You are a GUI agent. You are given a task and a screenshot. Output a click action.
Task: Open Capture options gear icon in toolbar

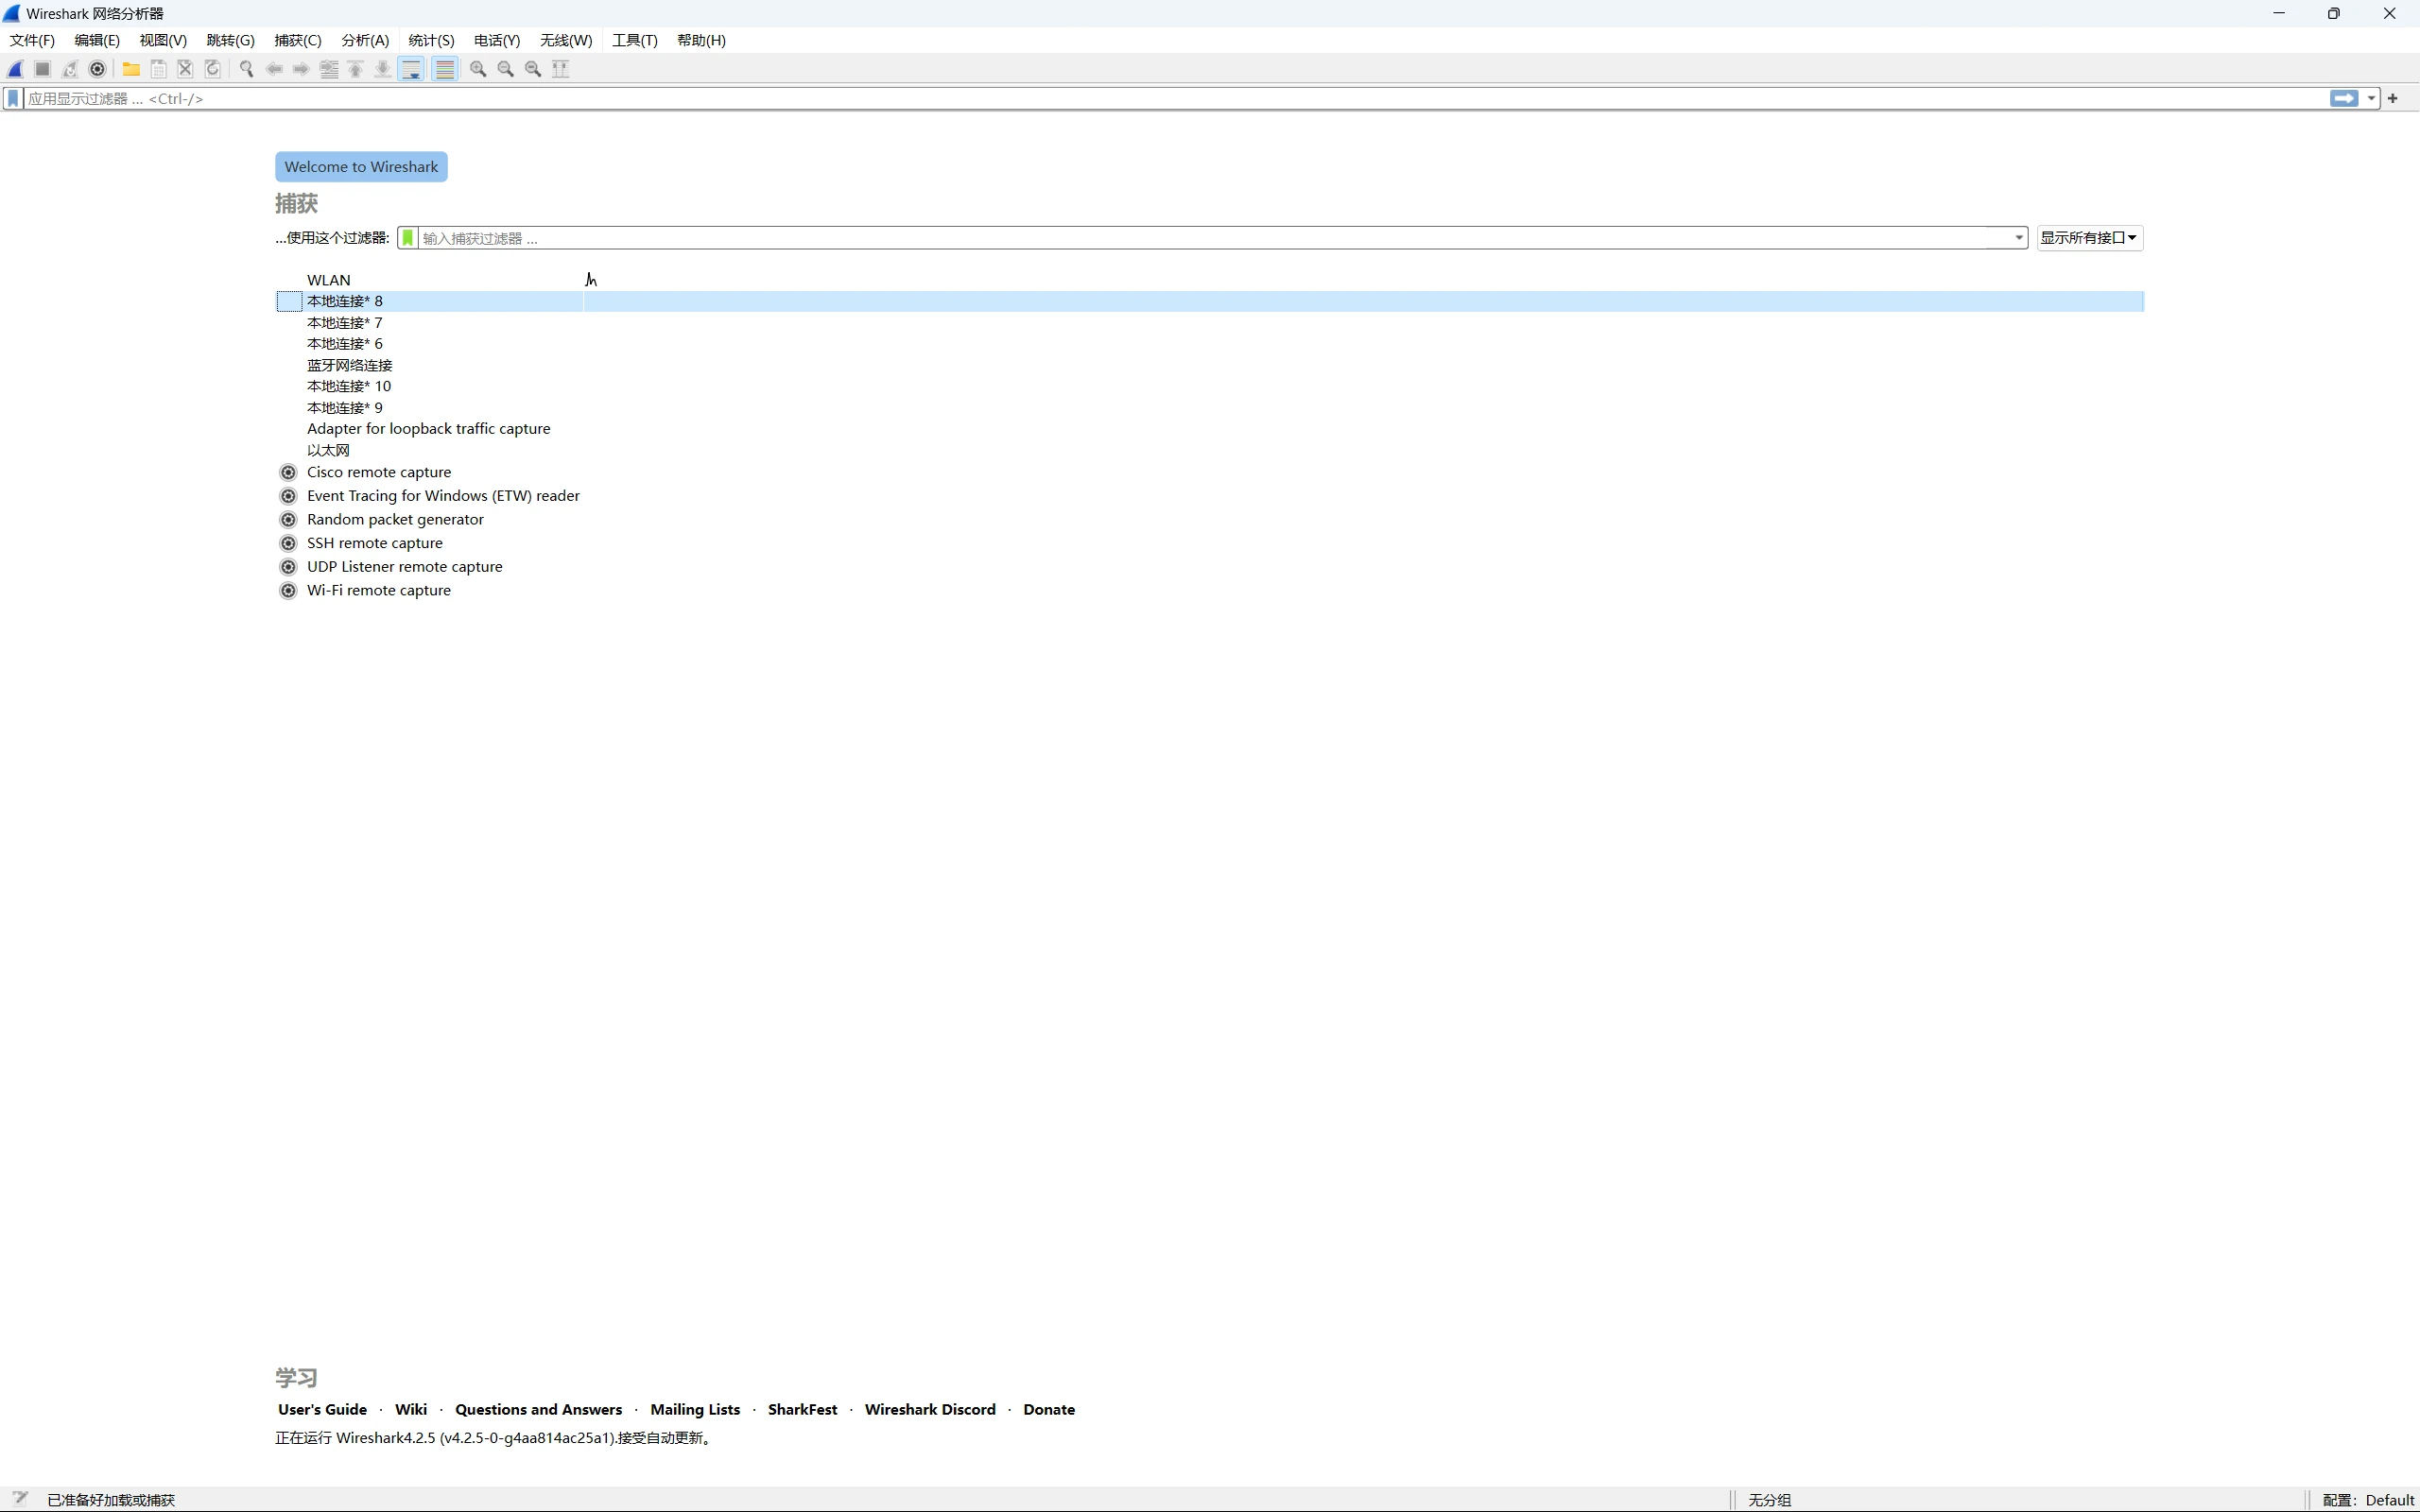tap(97, 69)
